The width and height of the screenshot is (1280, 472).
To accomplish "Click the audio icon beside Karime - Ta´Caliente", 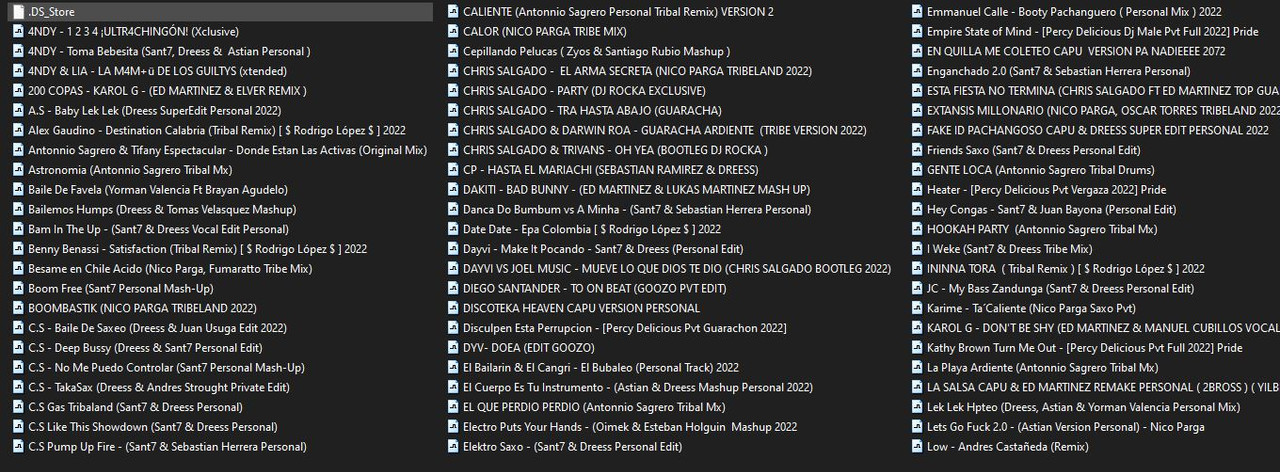I will coord(917,308).
